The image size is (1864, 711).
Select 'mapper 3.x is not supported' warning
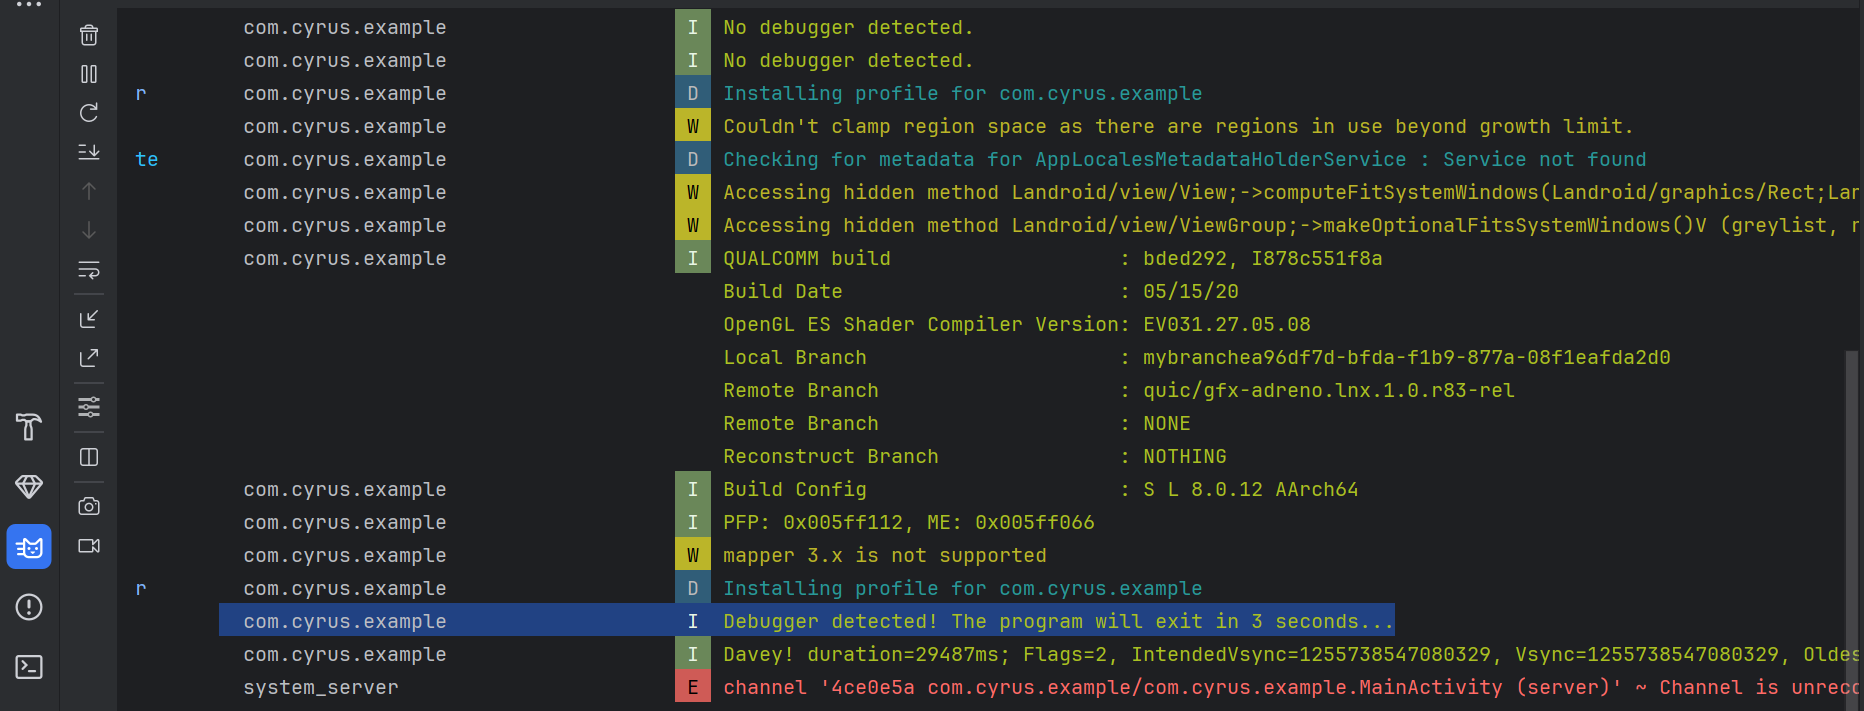pyautogui.click(x=884, y=555)
